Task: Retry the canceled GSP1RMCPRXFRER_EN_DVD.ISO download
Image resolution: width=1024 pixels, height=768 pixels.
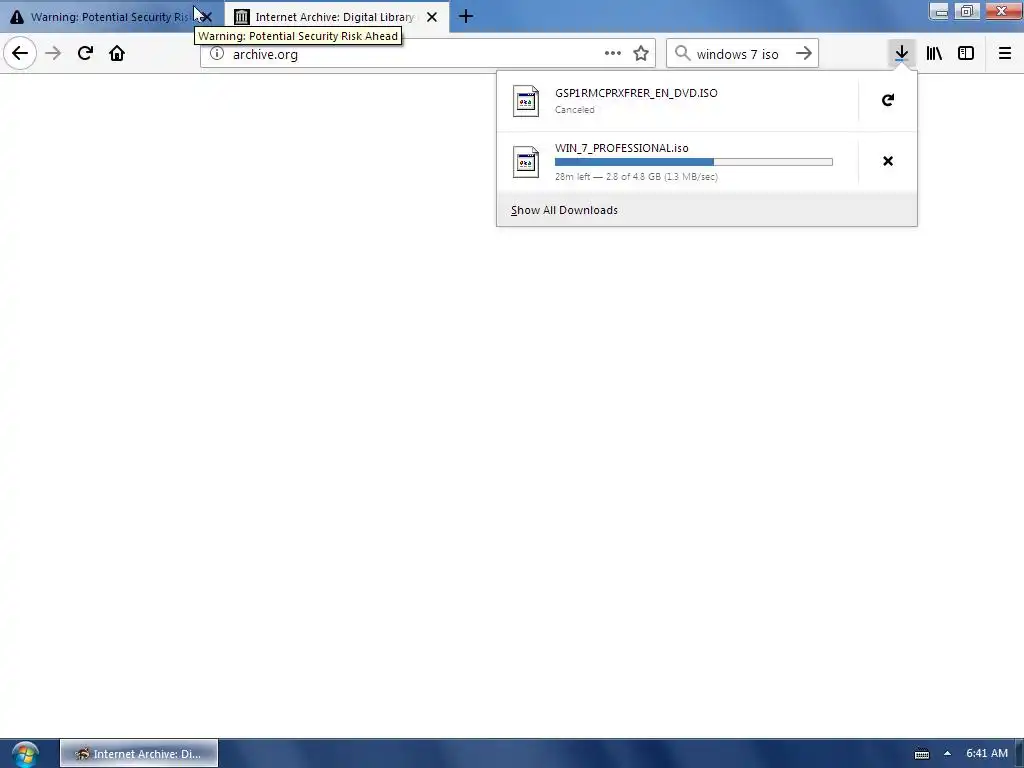Action: (888, 100)
